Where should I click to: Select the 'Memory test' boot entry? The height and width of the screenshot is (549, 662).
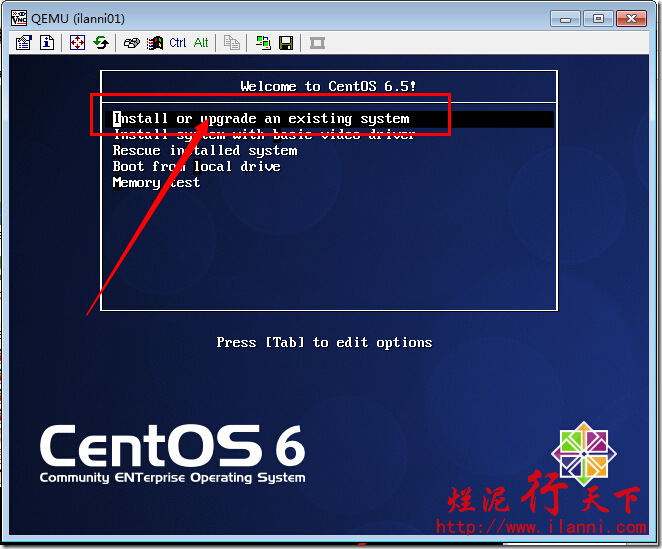click(x=156, y=183)
